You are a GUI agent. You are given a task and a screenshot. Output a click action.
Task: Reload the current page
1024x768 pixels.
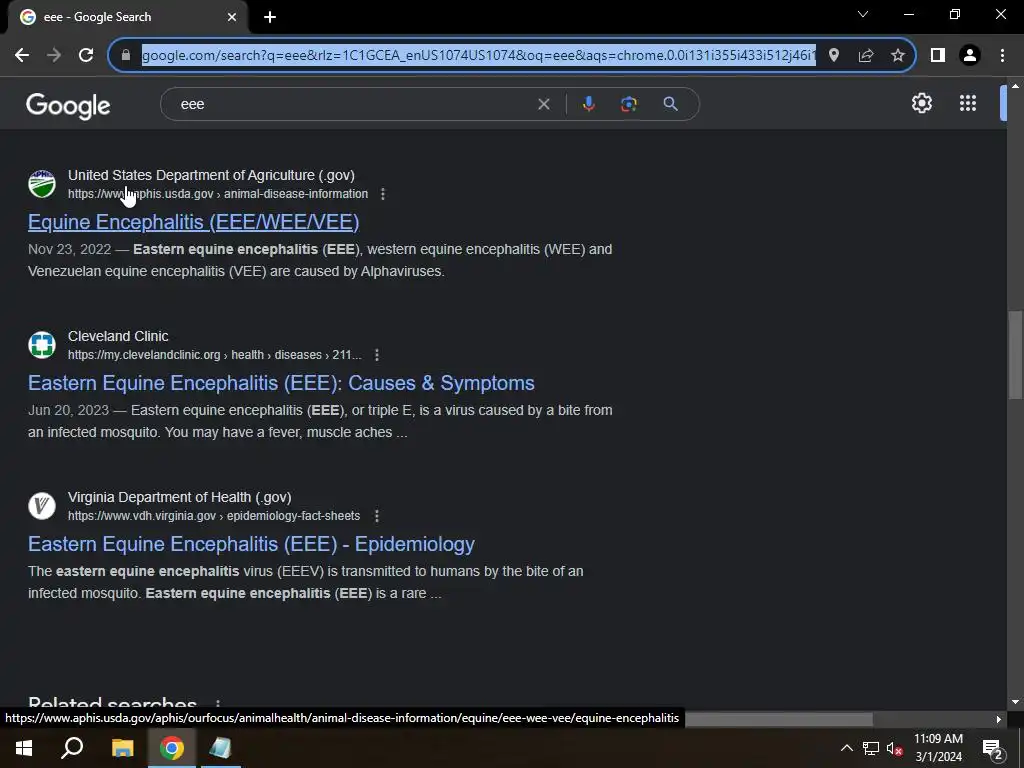pyautogui.click(x=86, y=56)
